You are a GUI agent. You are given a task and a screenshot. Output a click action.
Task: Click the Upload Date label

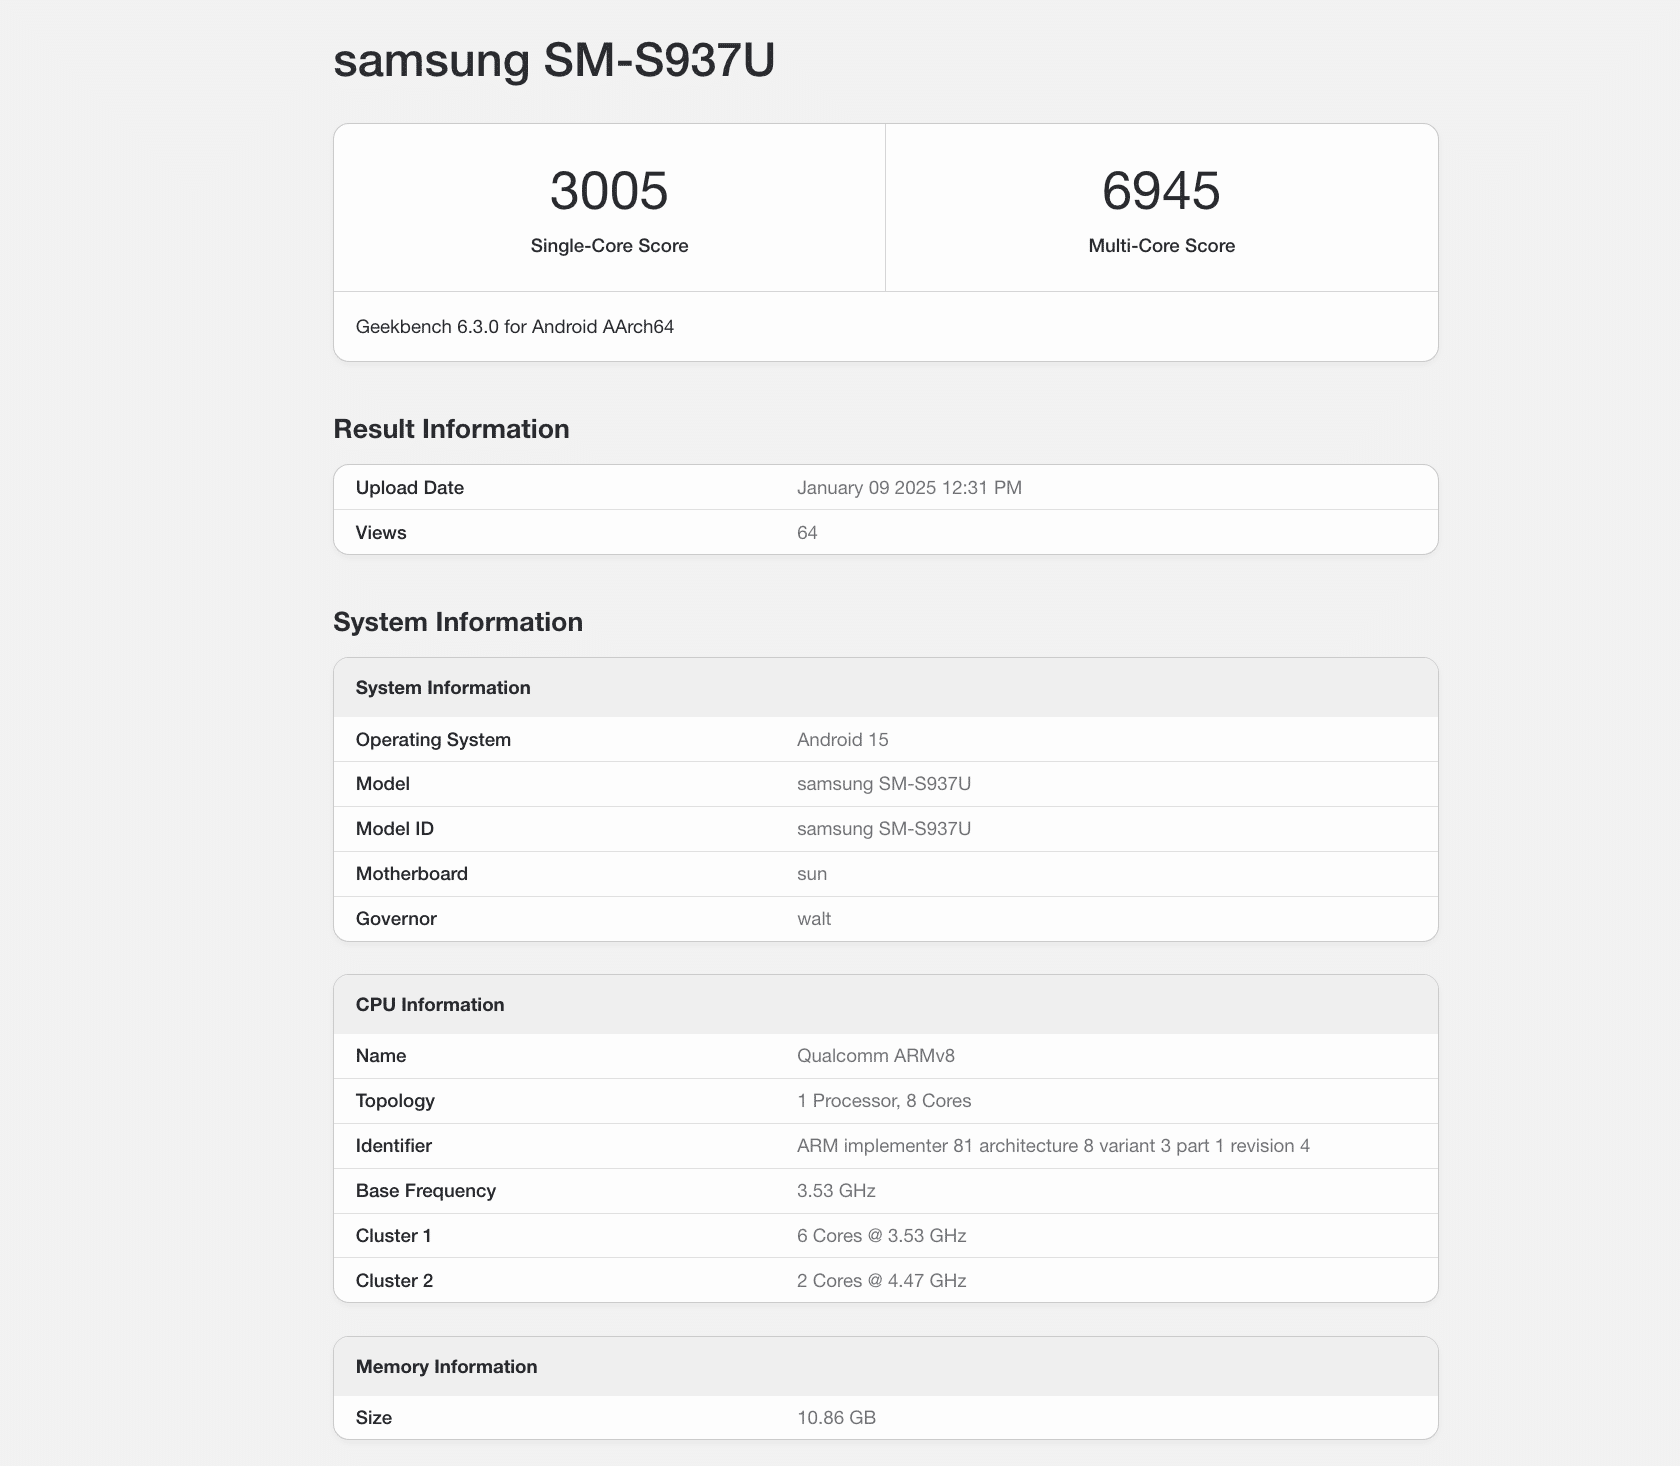point(410,488)
